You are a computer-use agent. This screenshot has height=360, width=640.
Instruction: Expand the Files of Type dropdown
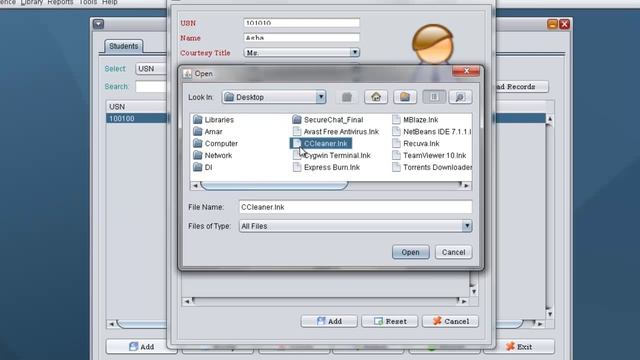point(467,226)
